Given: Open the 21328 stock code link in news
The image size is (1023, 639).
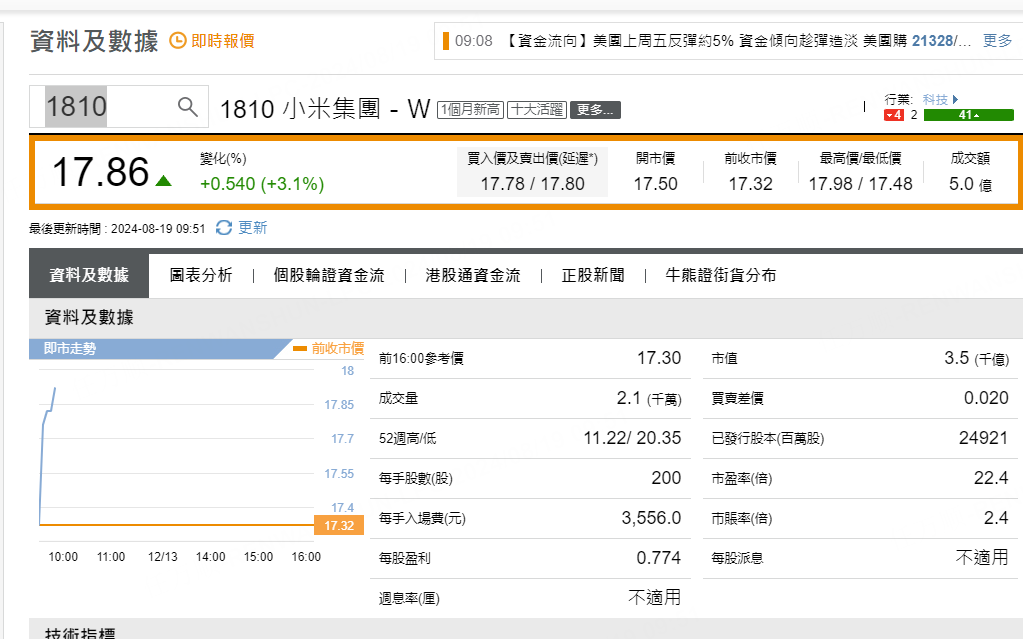Looking at the screenshot, I should [932, 40].
